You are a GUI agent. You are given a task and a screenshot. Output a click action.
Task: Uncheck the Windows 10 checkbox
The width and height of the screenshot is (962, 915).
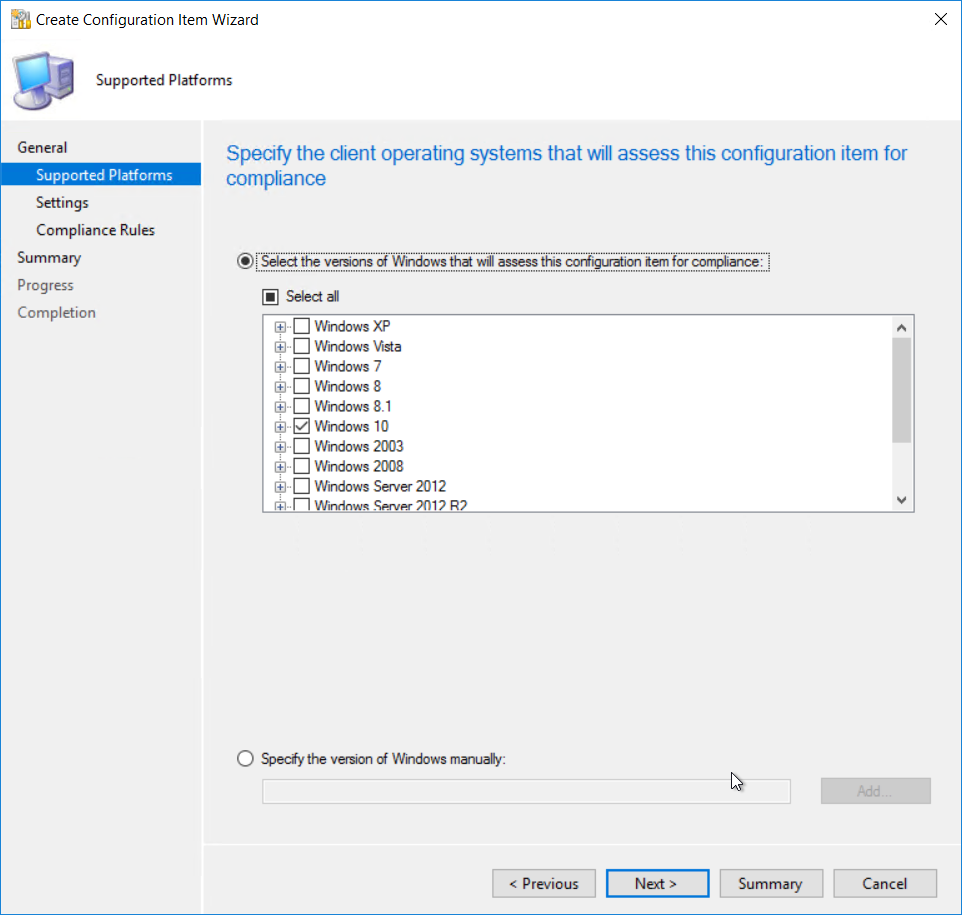click(301, 426)
